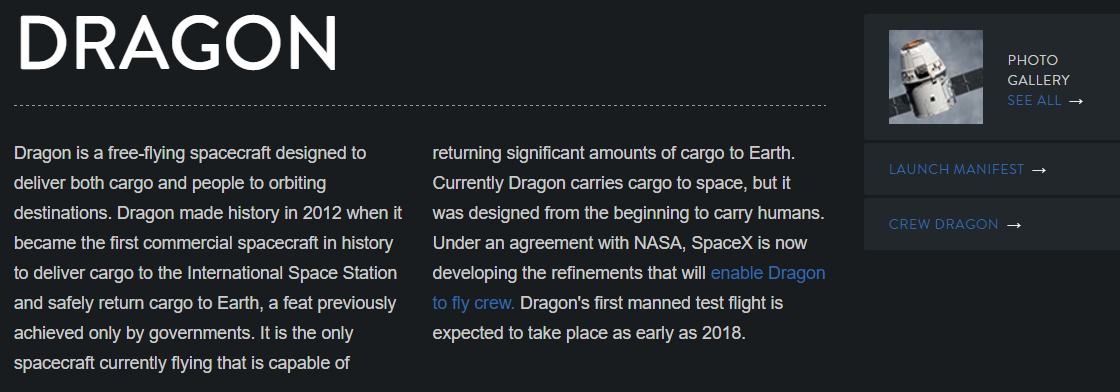Follow the 'enable Dragon' hyperlink text
The height and width of the screenshot is (392, 1120).
click(x=768, y=273)
